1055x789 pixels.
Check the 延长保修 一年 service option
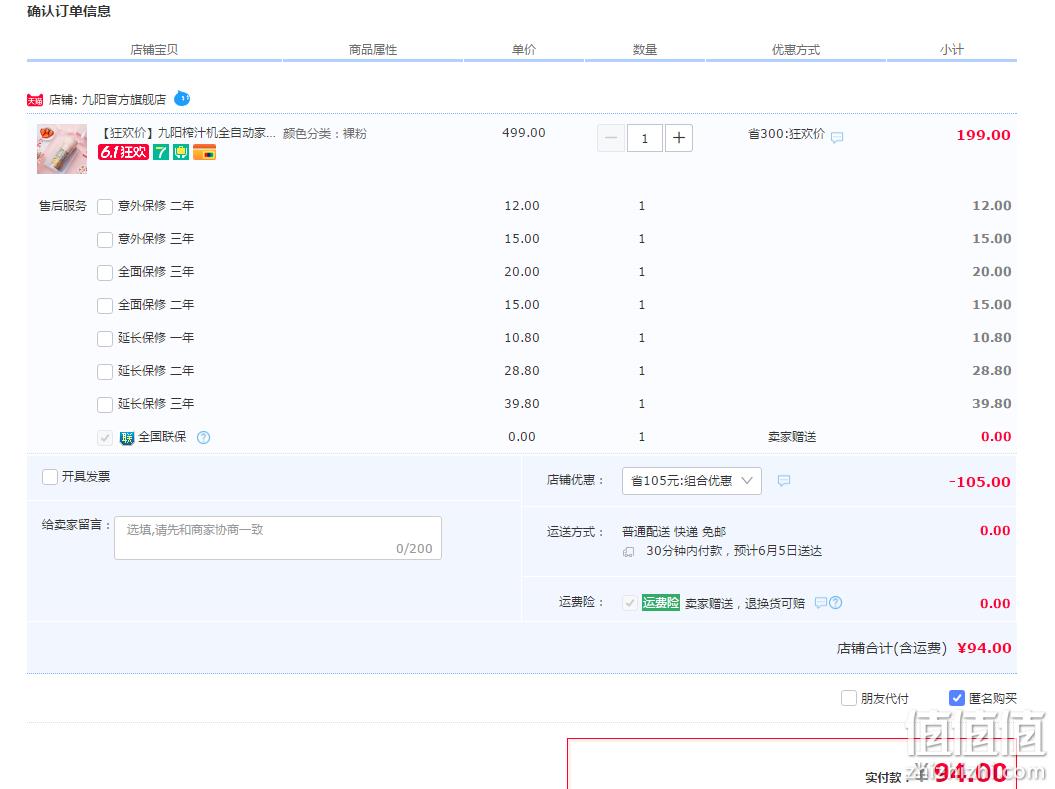tap(105, 338)
